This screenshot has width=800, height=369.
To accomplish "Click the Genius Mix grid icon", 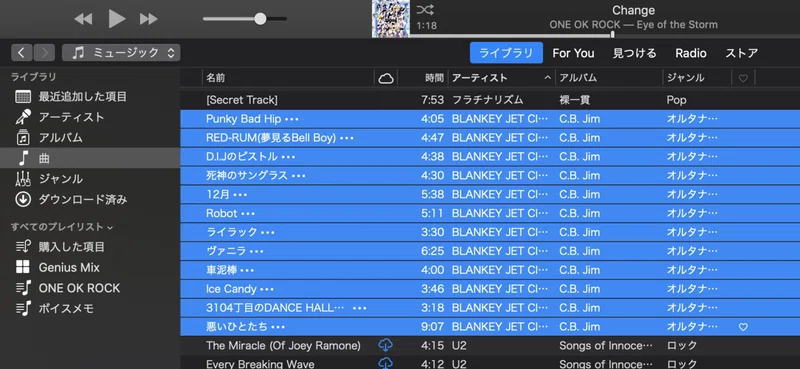I will pyautogui.click(x=23, y=267).
